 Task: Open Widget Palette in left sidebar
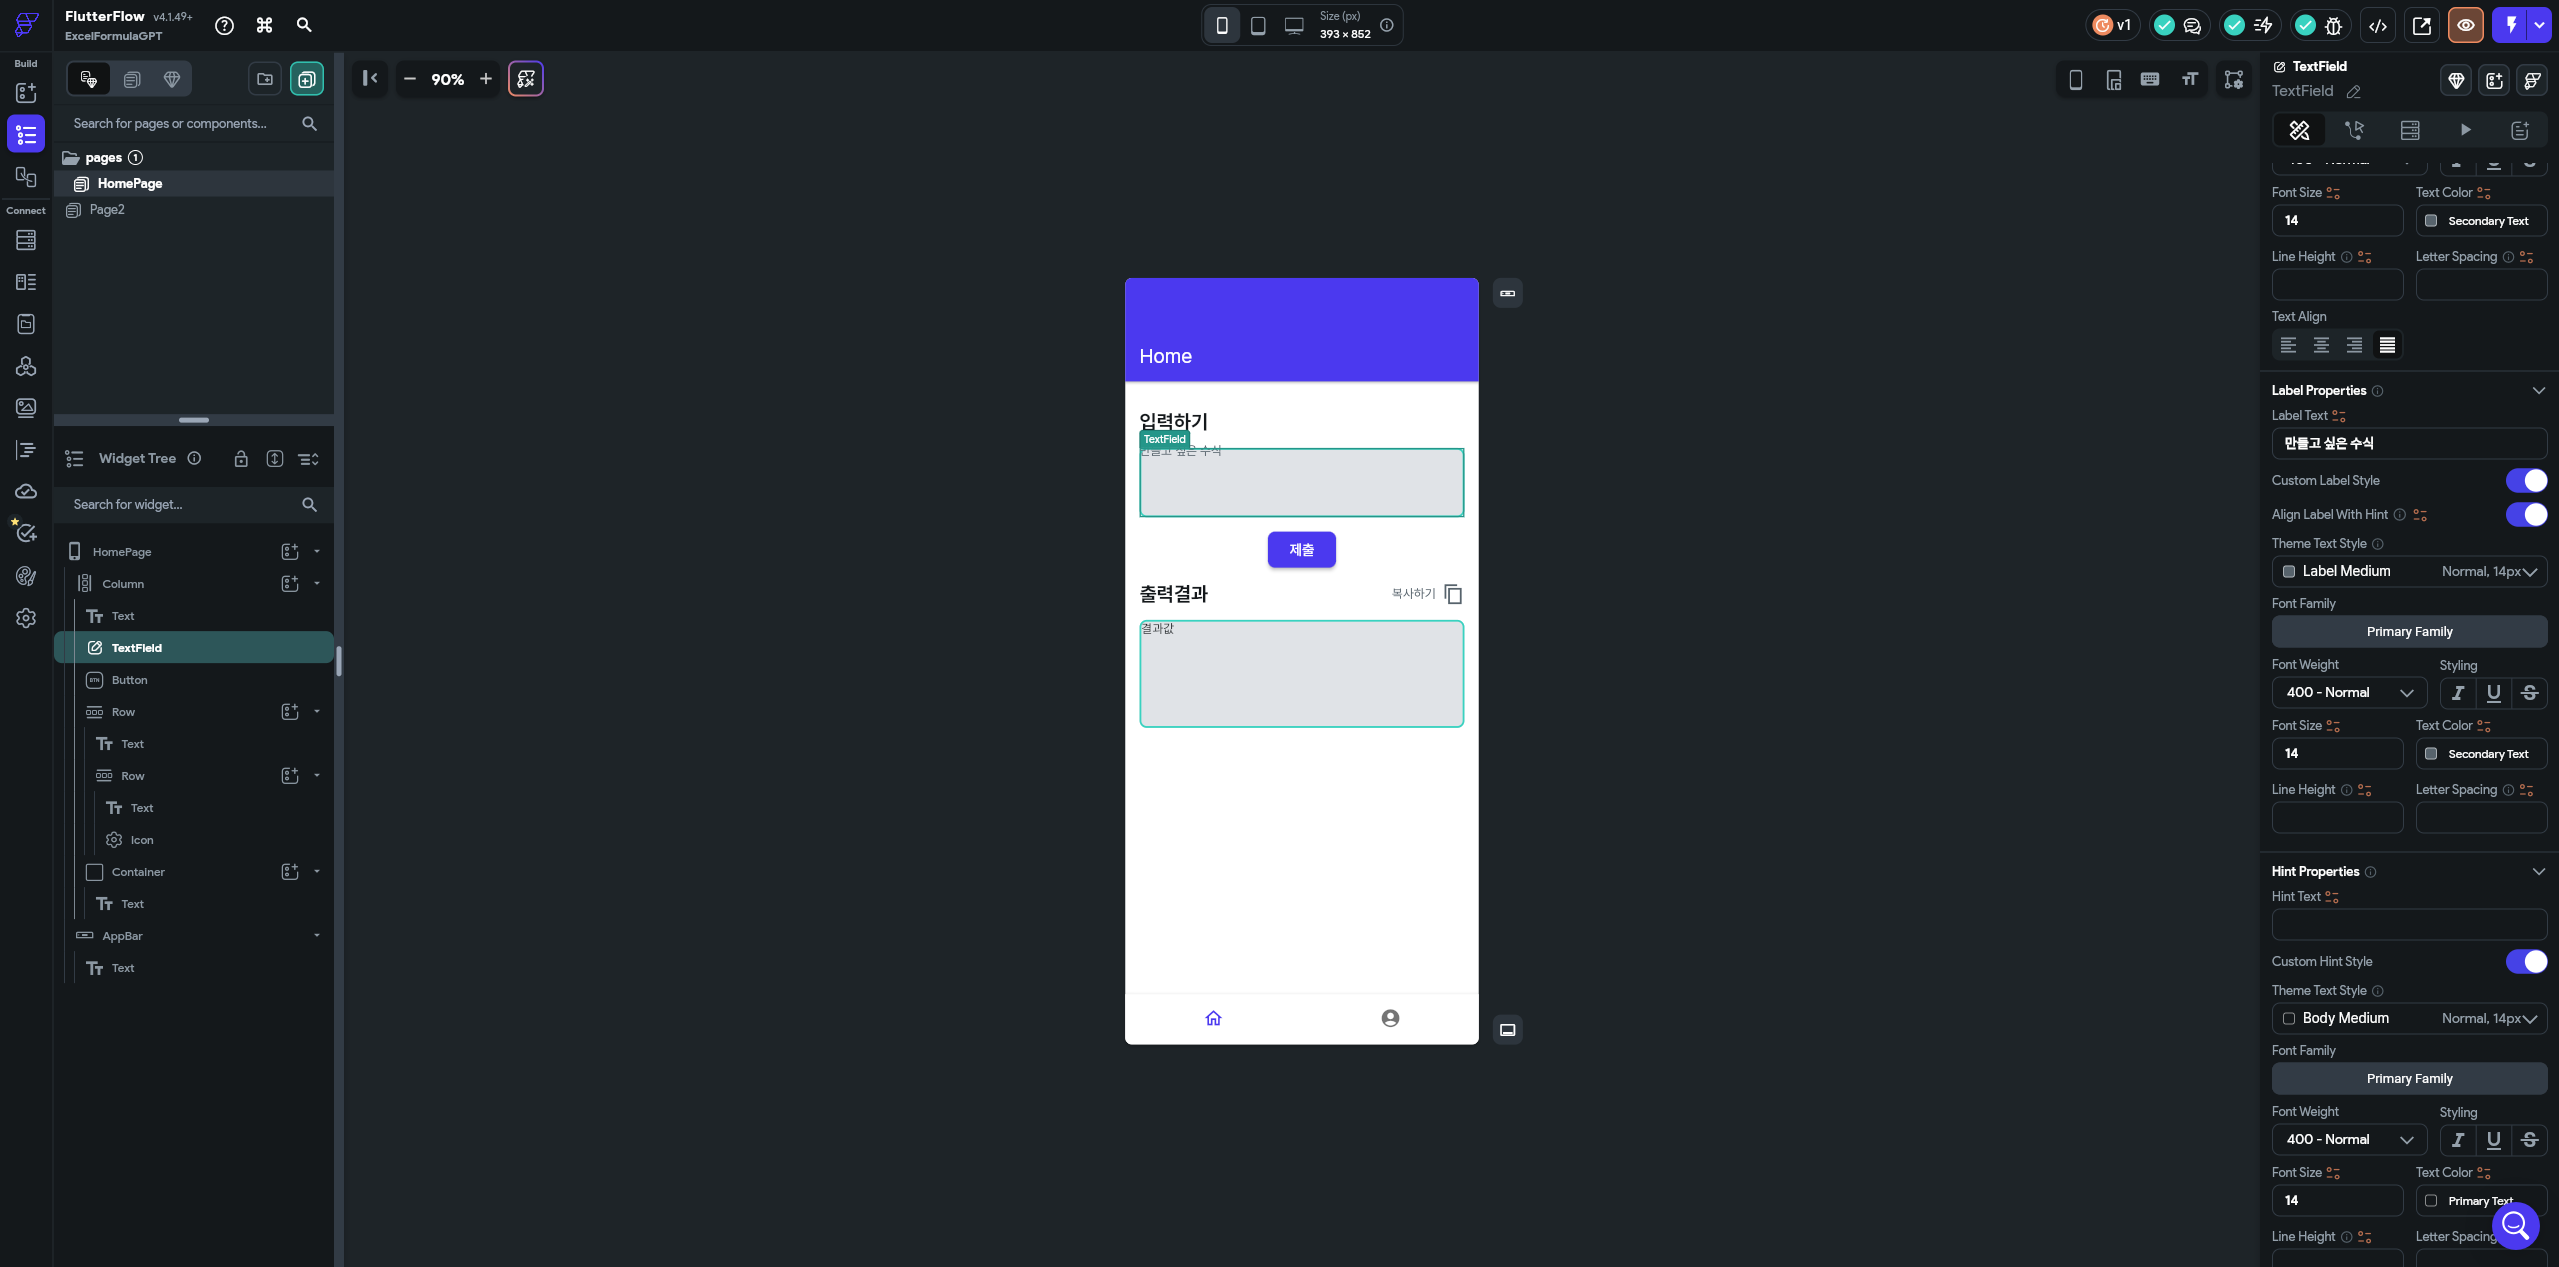point(26,93)
